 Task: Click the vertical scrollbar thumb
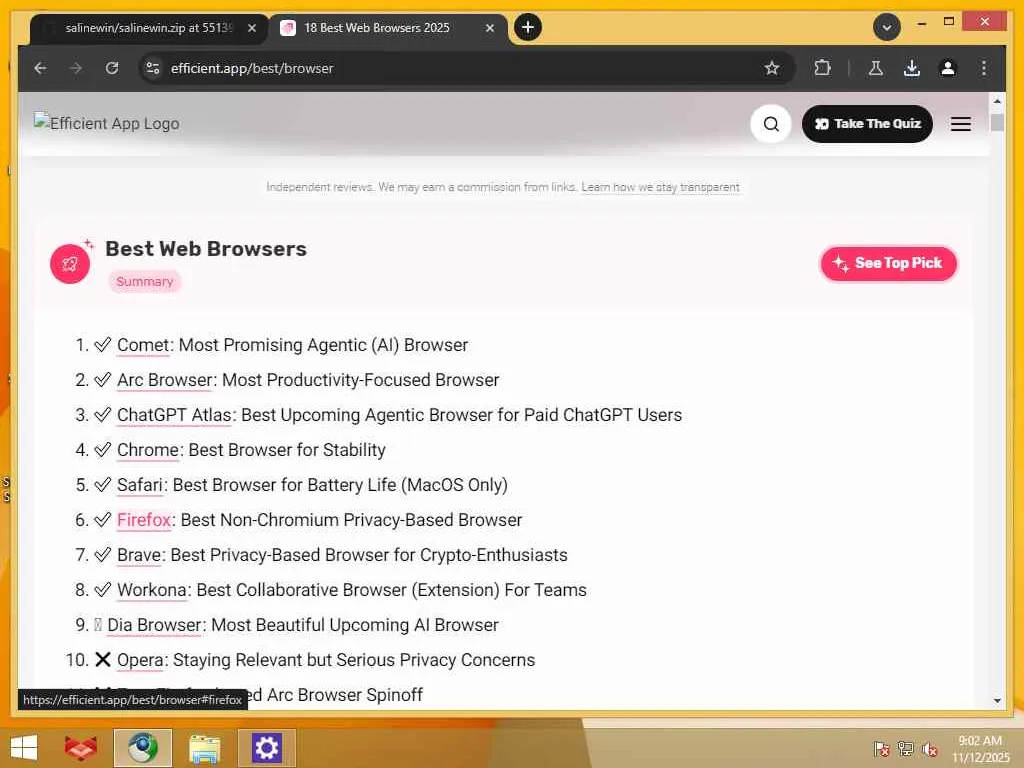997,123
